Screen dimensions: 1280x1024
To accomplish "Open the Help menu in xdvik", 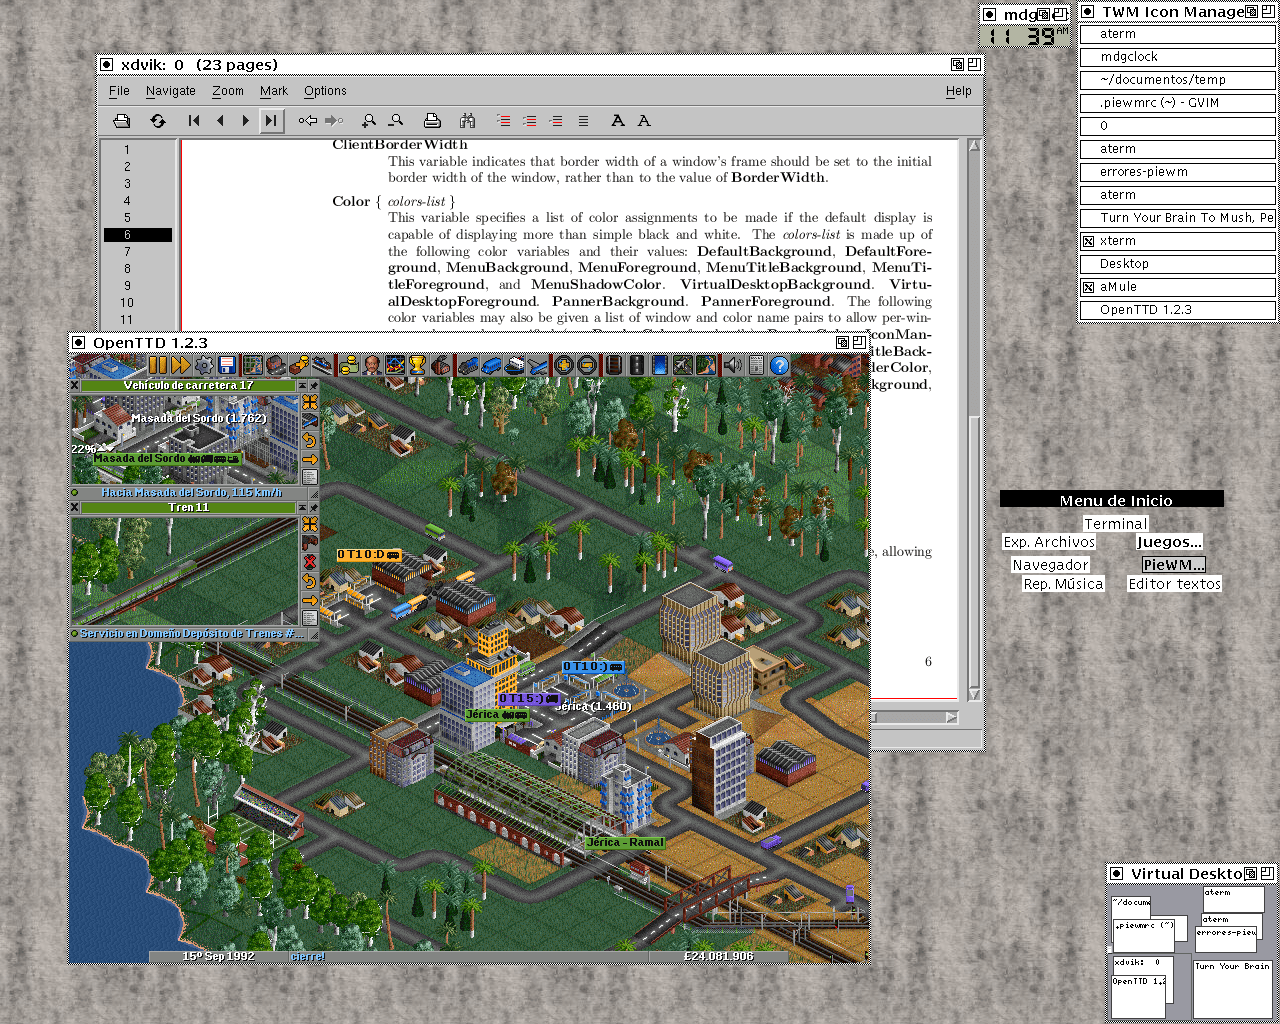I will click(x=959, y=91).
